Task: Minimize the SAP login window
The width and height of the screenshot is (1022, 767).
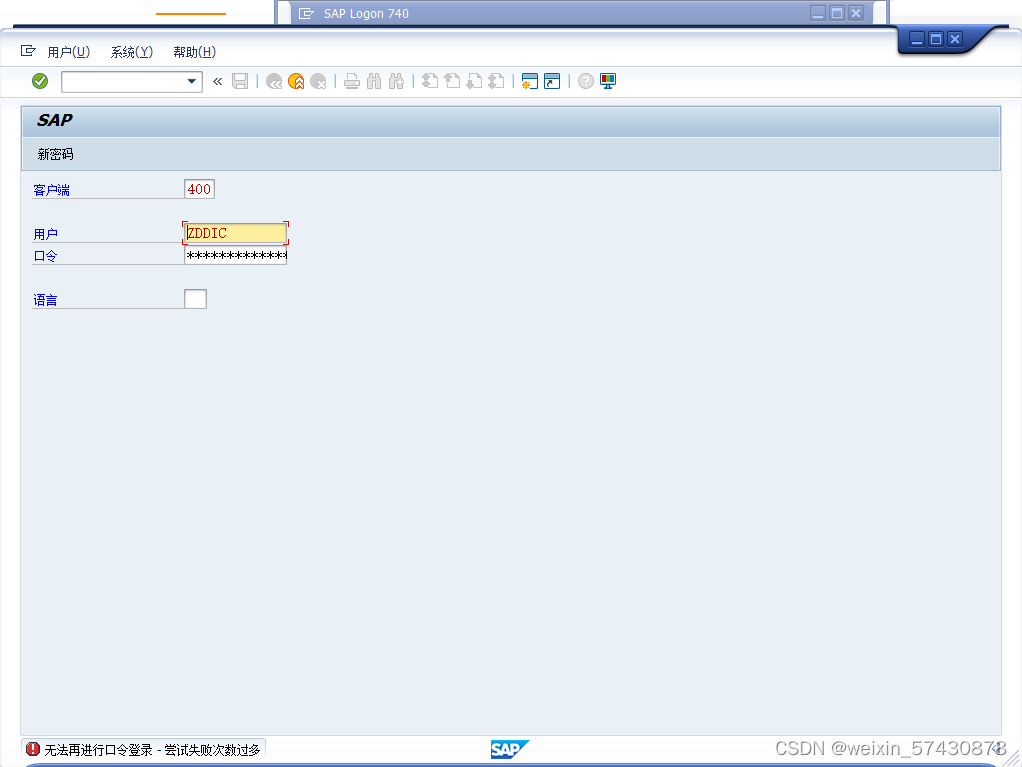Action: point(916,39)
